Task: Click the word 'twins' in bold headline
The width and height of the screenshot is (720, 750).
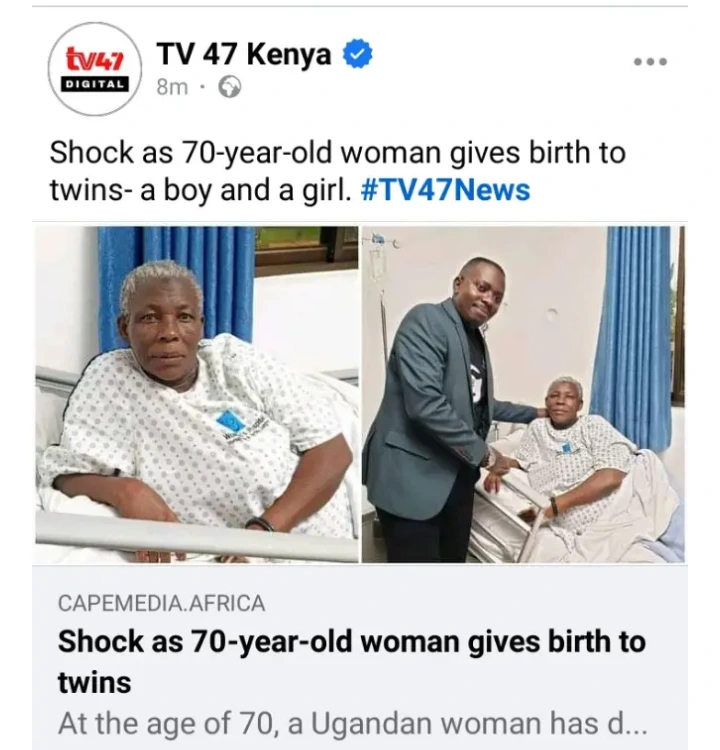Action: (95, 682)
